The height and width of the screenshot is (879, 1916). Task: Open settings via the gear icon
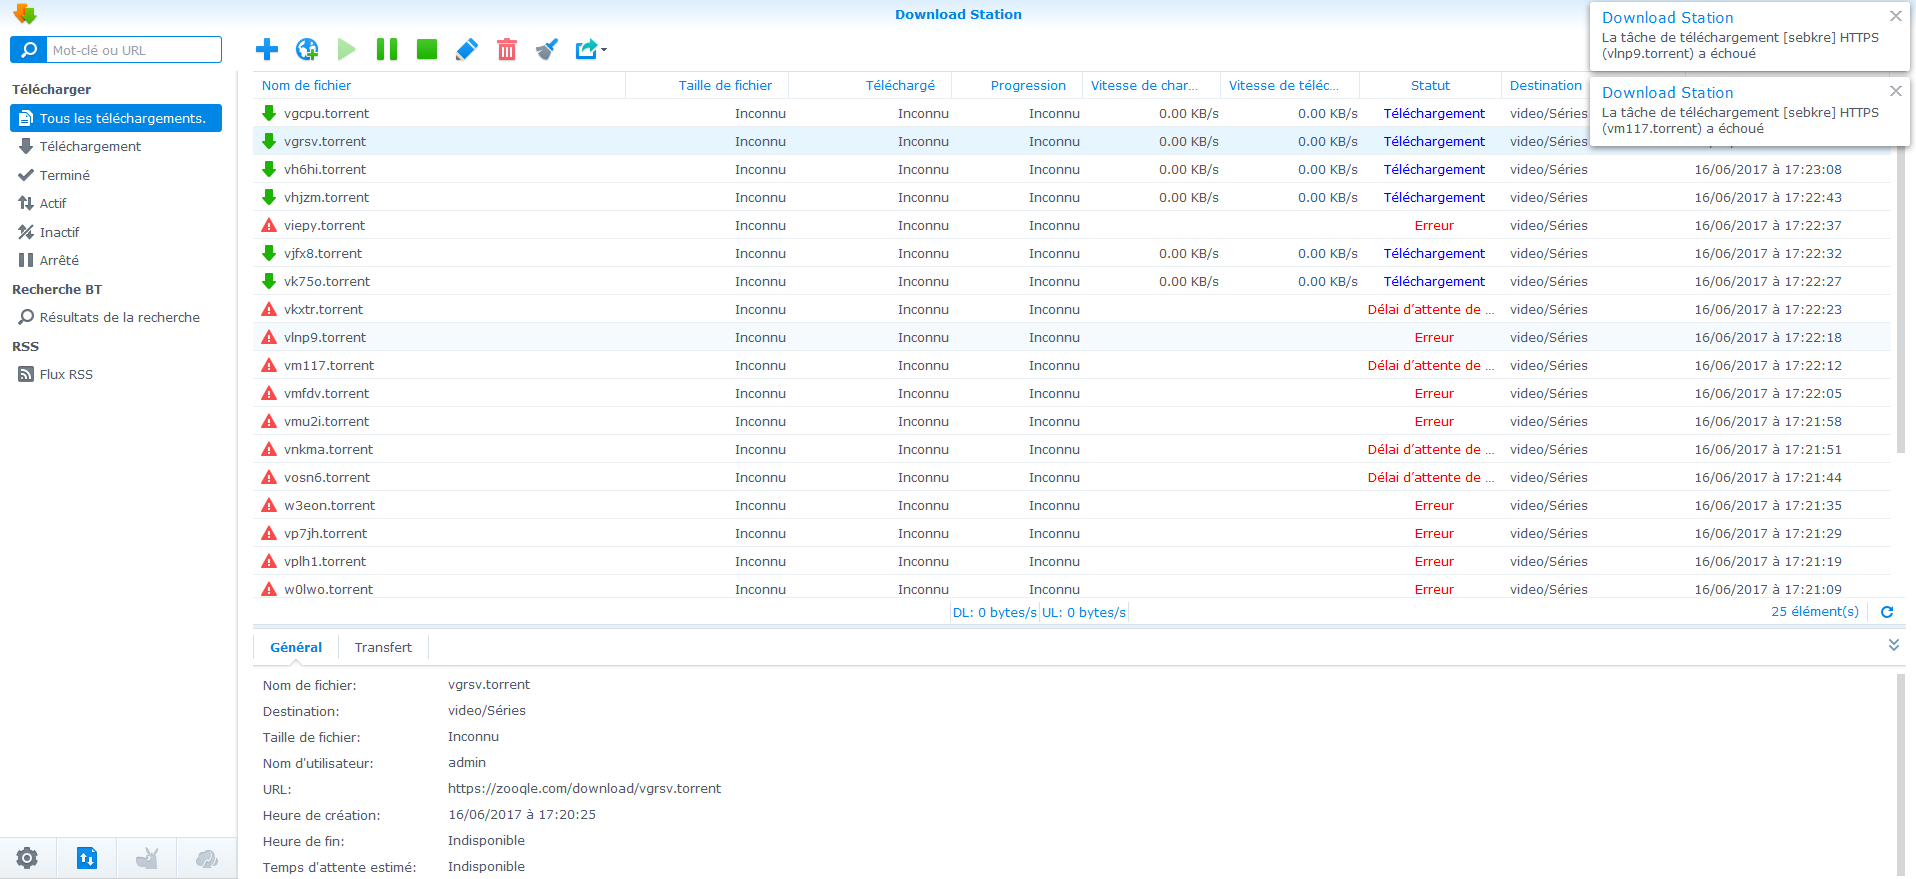pyautogui.click(x=27, y=858)
